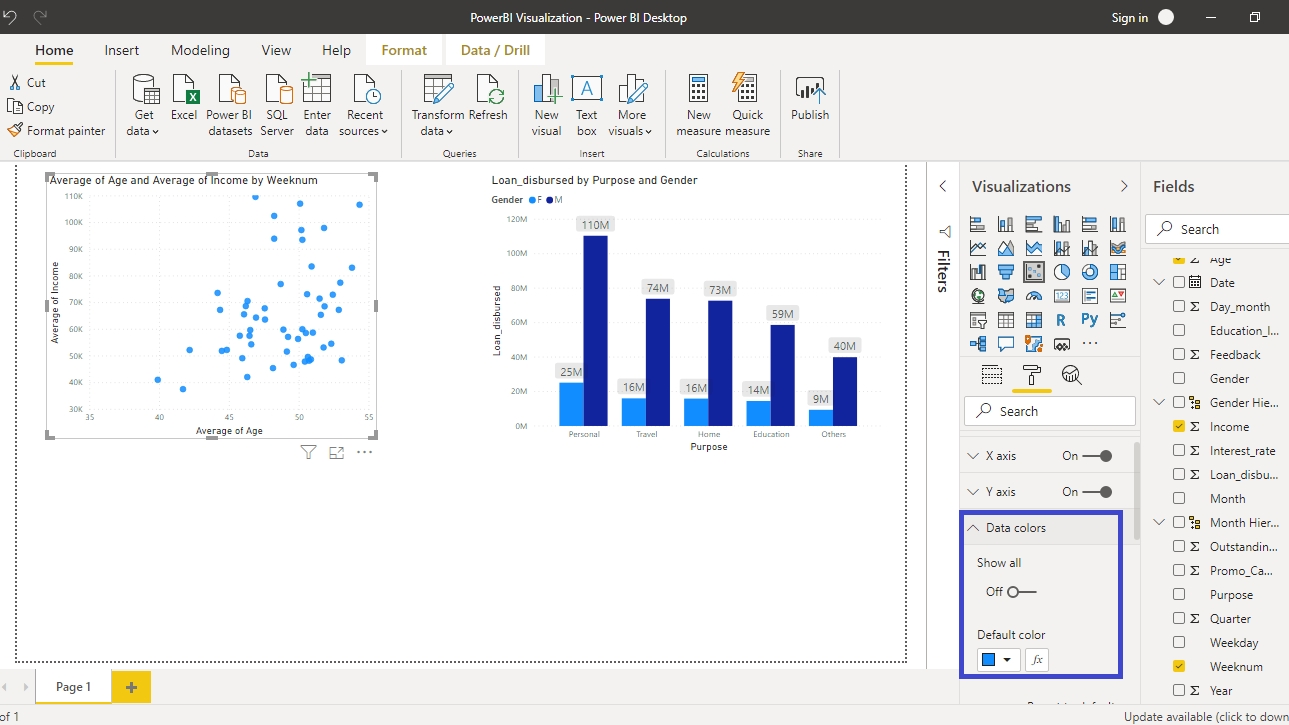Open the Default color swatch picker
This screenshot has height=725, width=1289.
[x=997, y=660]
